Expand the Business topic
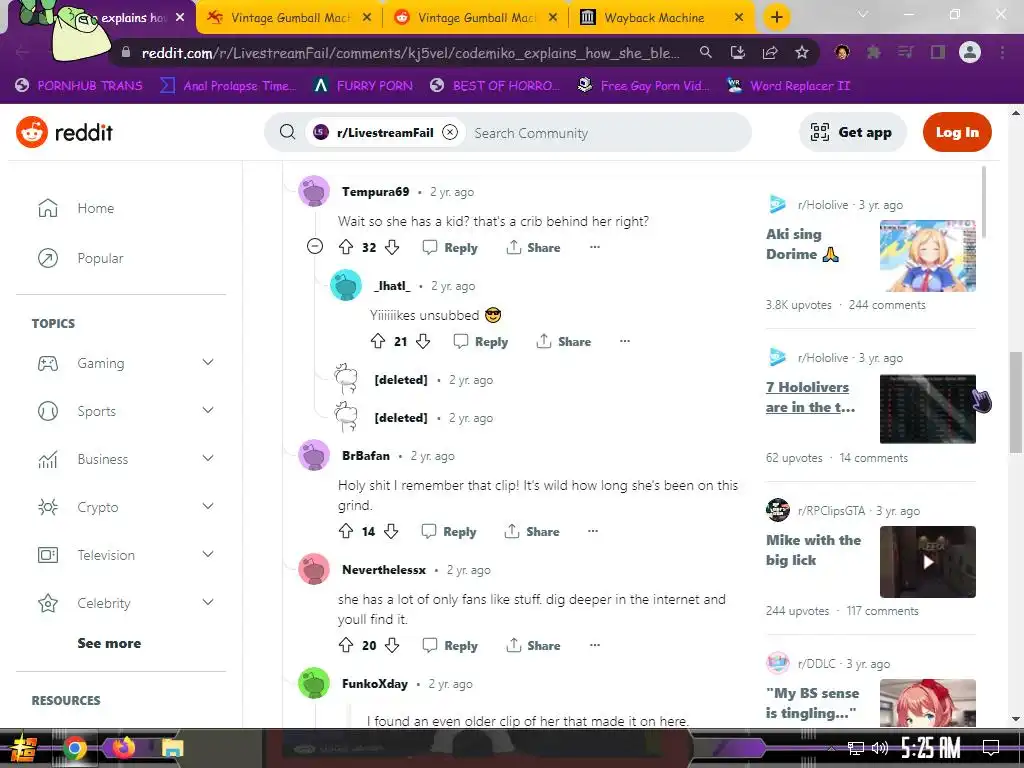 click(208, 458)
